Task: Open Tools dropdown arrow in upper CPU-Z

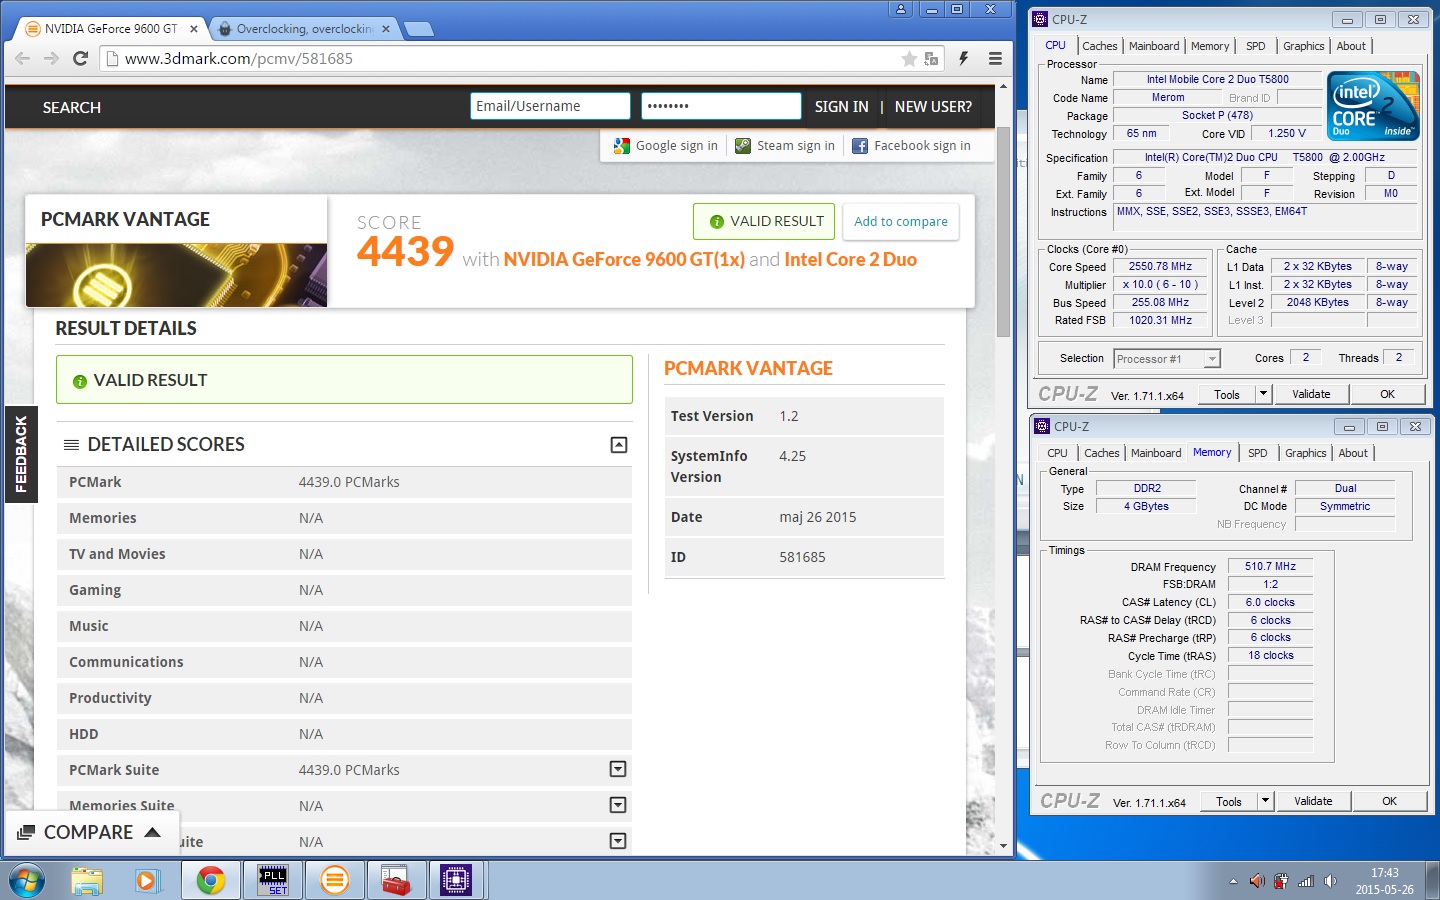Action: [1263, 394]
